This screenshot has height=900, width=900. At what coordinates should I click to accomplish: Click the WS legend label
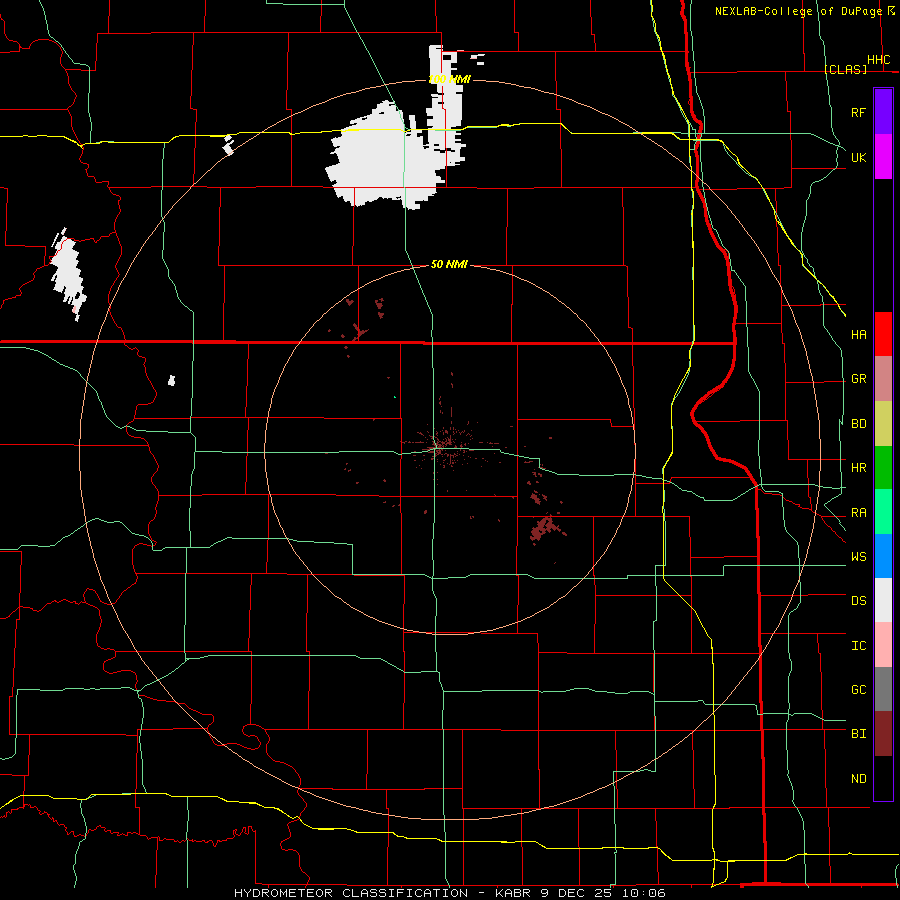click(x=858, y=557)
